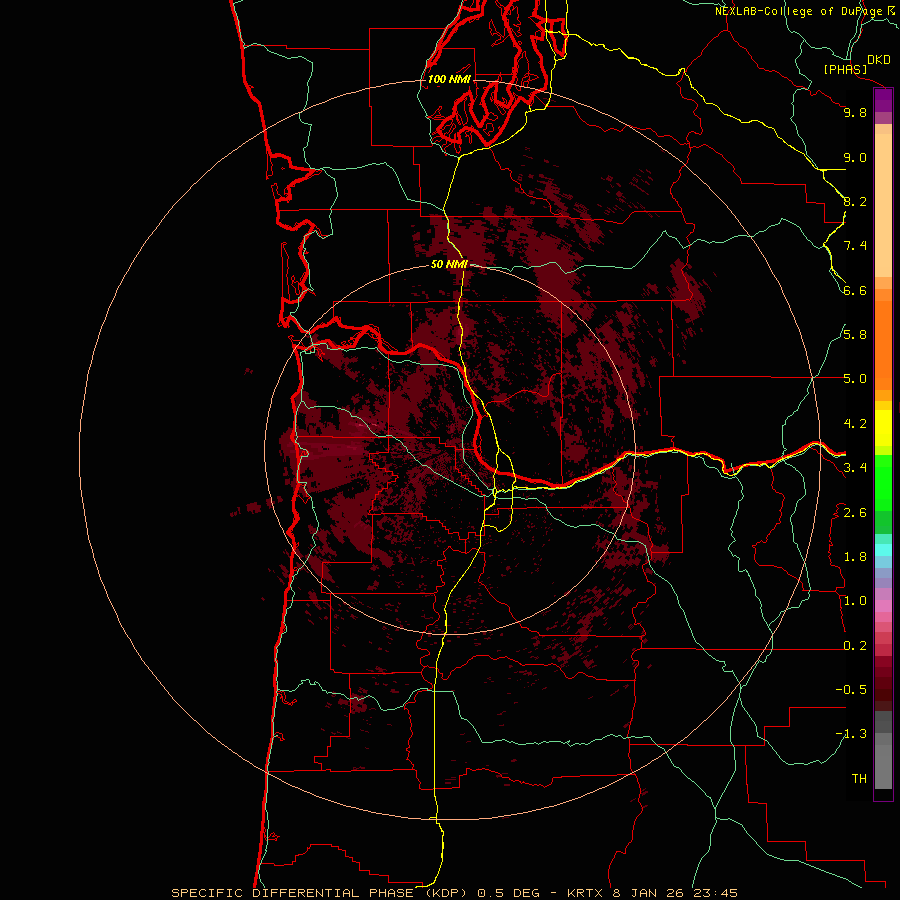Click the 100 NMI range ring label

pyautogui.click(x=449, y=79)
